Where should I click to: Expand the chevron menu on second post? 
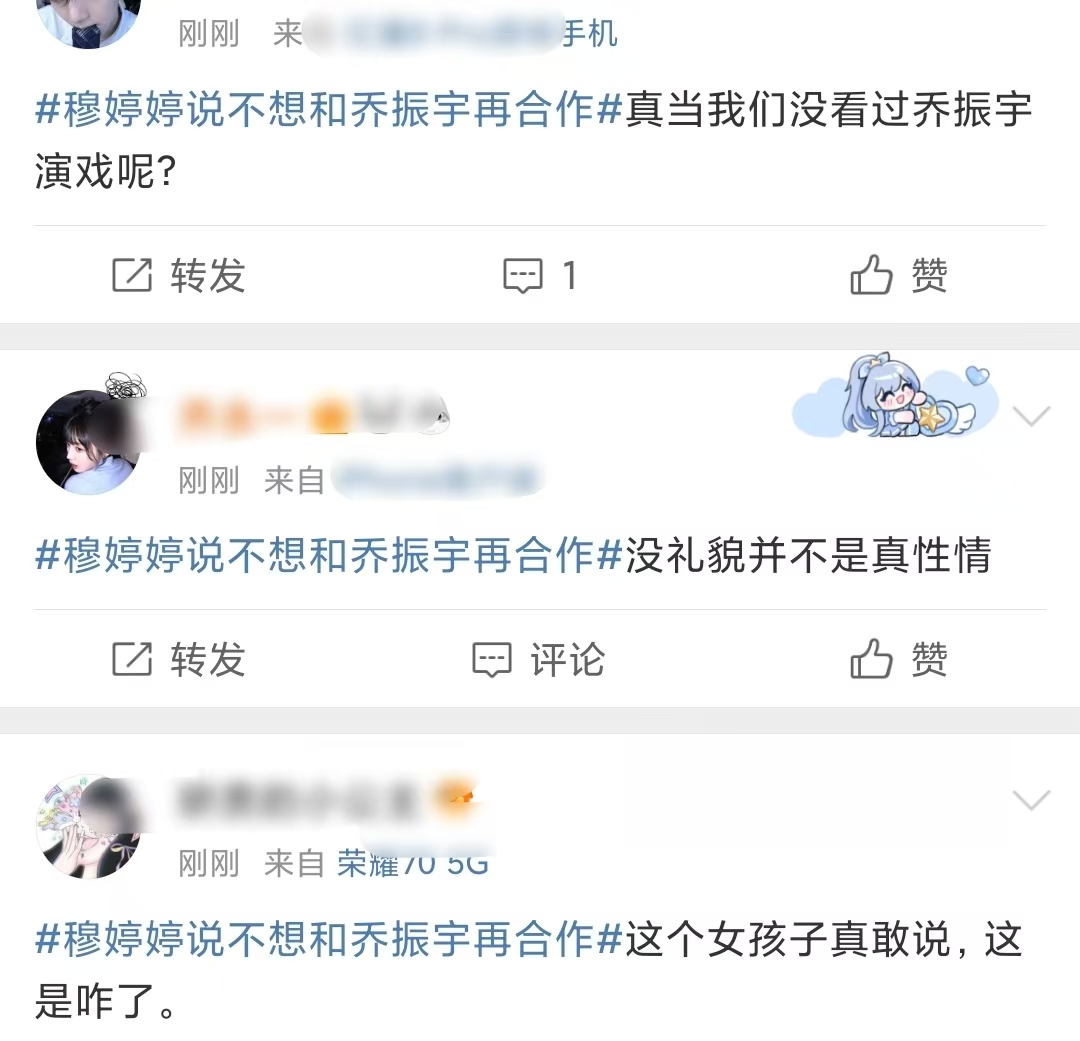1031,415
